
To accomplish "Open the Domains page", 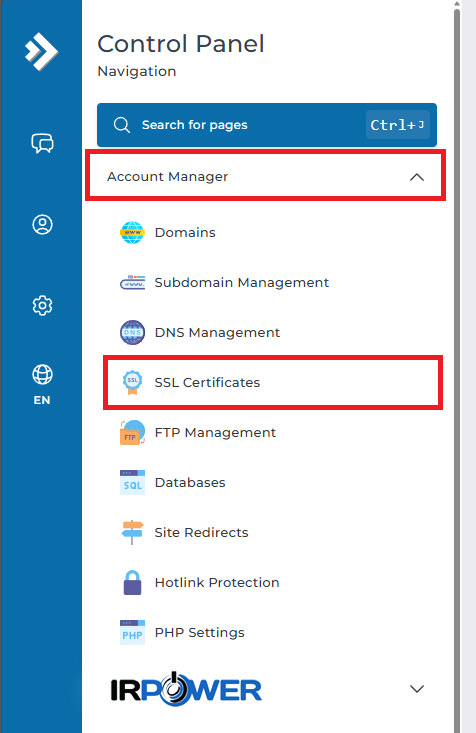I will click(185, 232).
